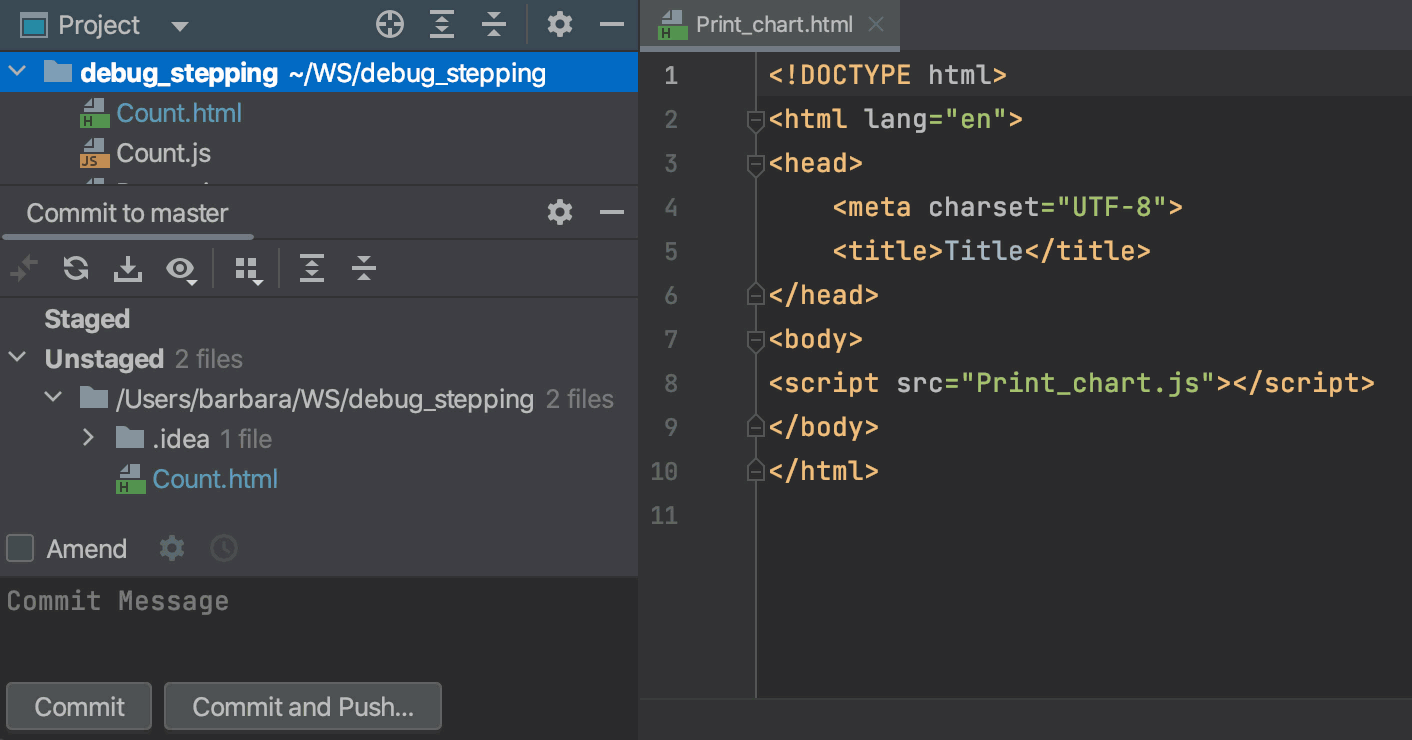This screenshot has height=740, width=1412.
Task: Select Count.html under Unstaged changes
Action: click(x=215, y=479)
